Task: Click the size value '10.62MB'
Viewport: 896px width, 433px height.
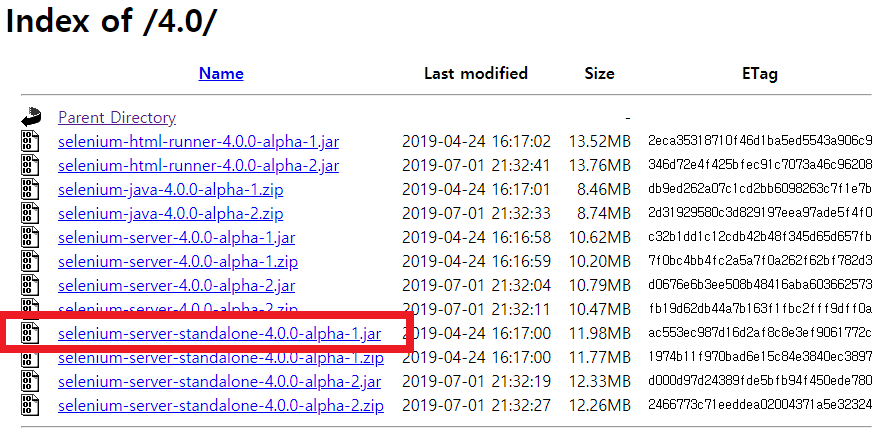Action: click(599, 237)
